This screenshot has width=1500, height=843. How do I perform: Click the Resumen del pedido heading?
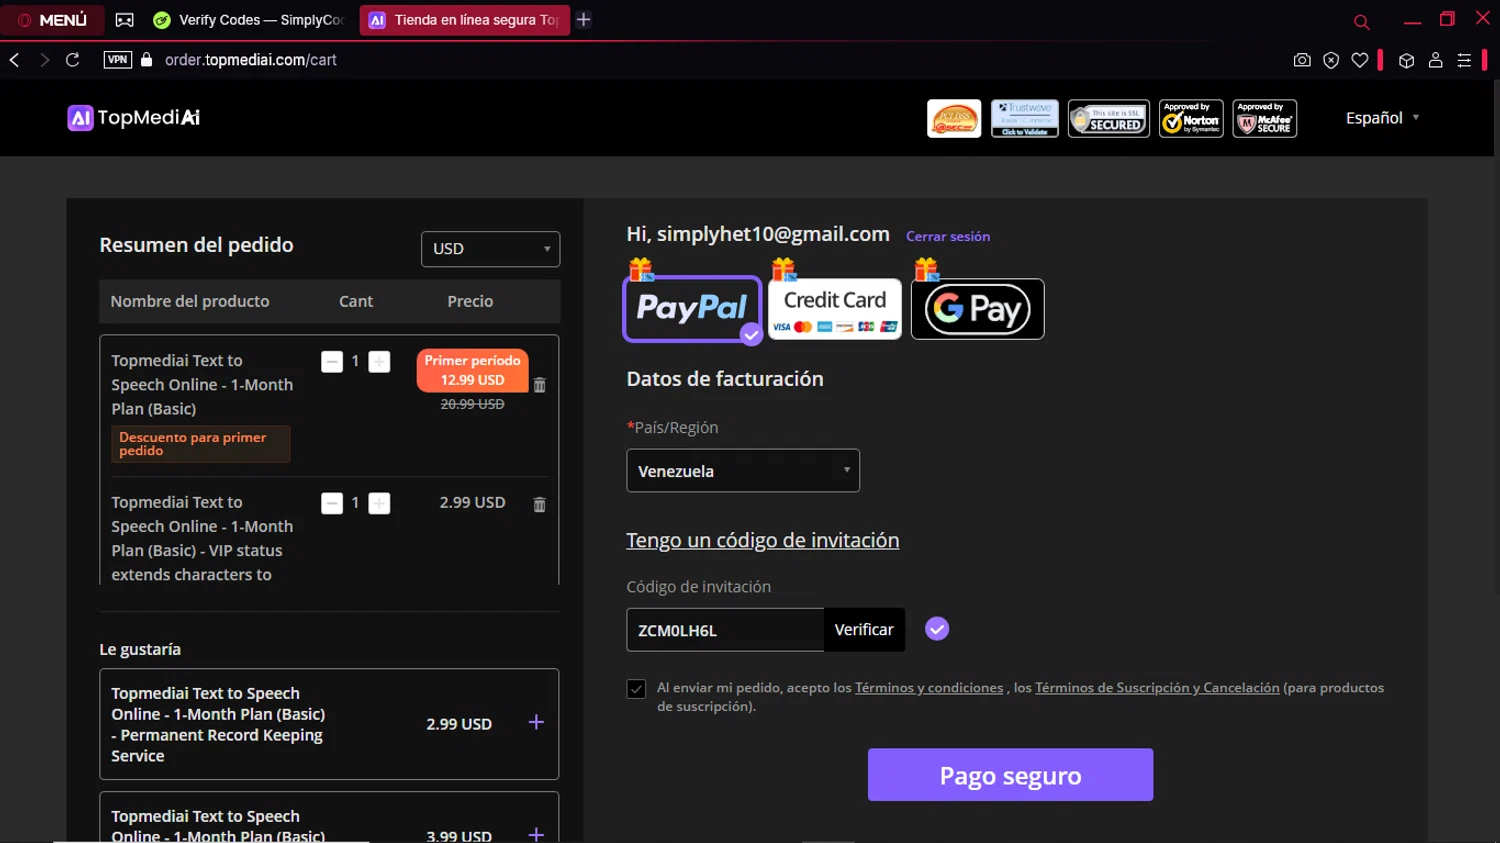point(196,245)
